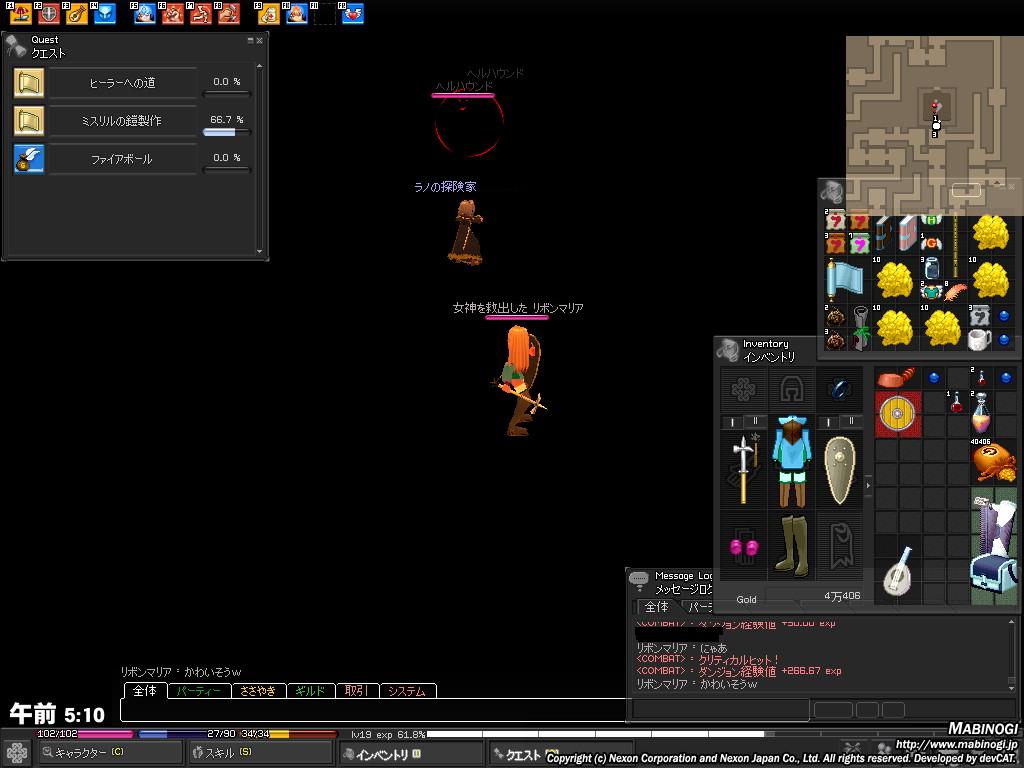Click the ミスリルの鎧製作 progress bar
1024x768 pixels.
226,131
